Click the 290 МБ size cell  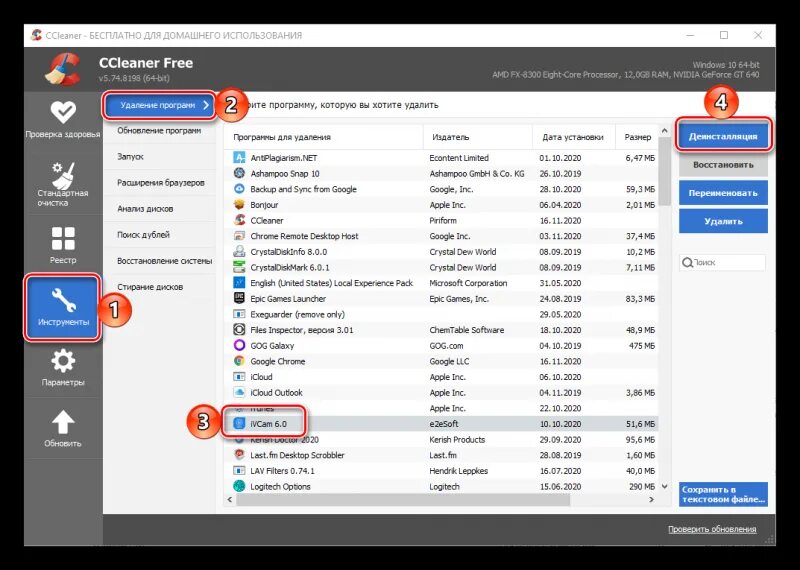[x=642, y=486]
